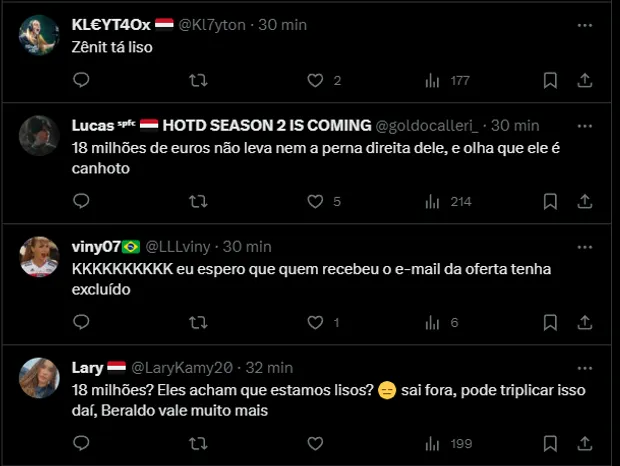This screenshot has width=620, height=466.
Task: Reply to Lucas's 18 milhões tweet
Action: 81,201
